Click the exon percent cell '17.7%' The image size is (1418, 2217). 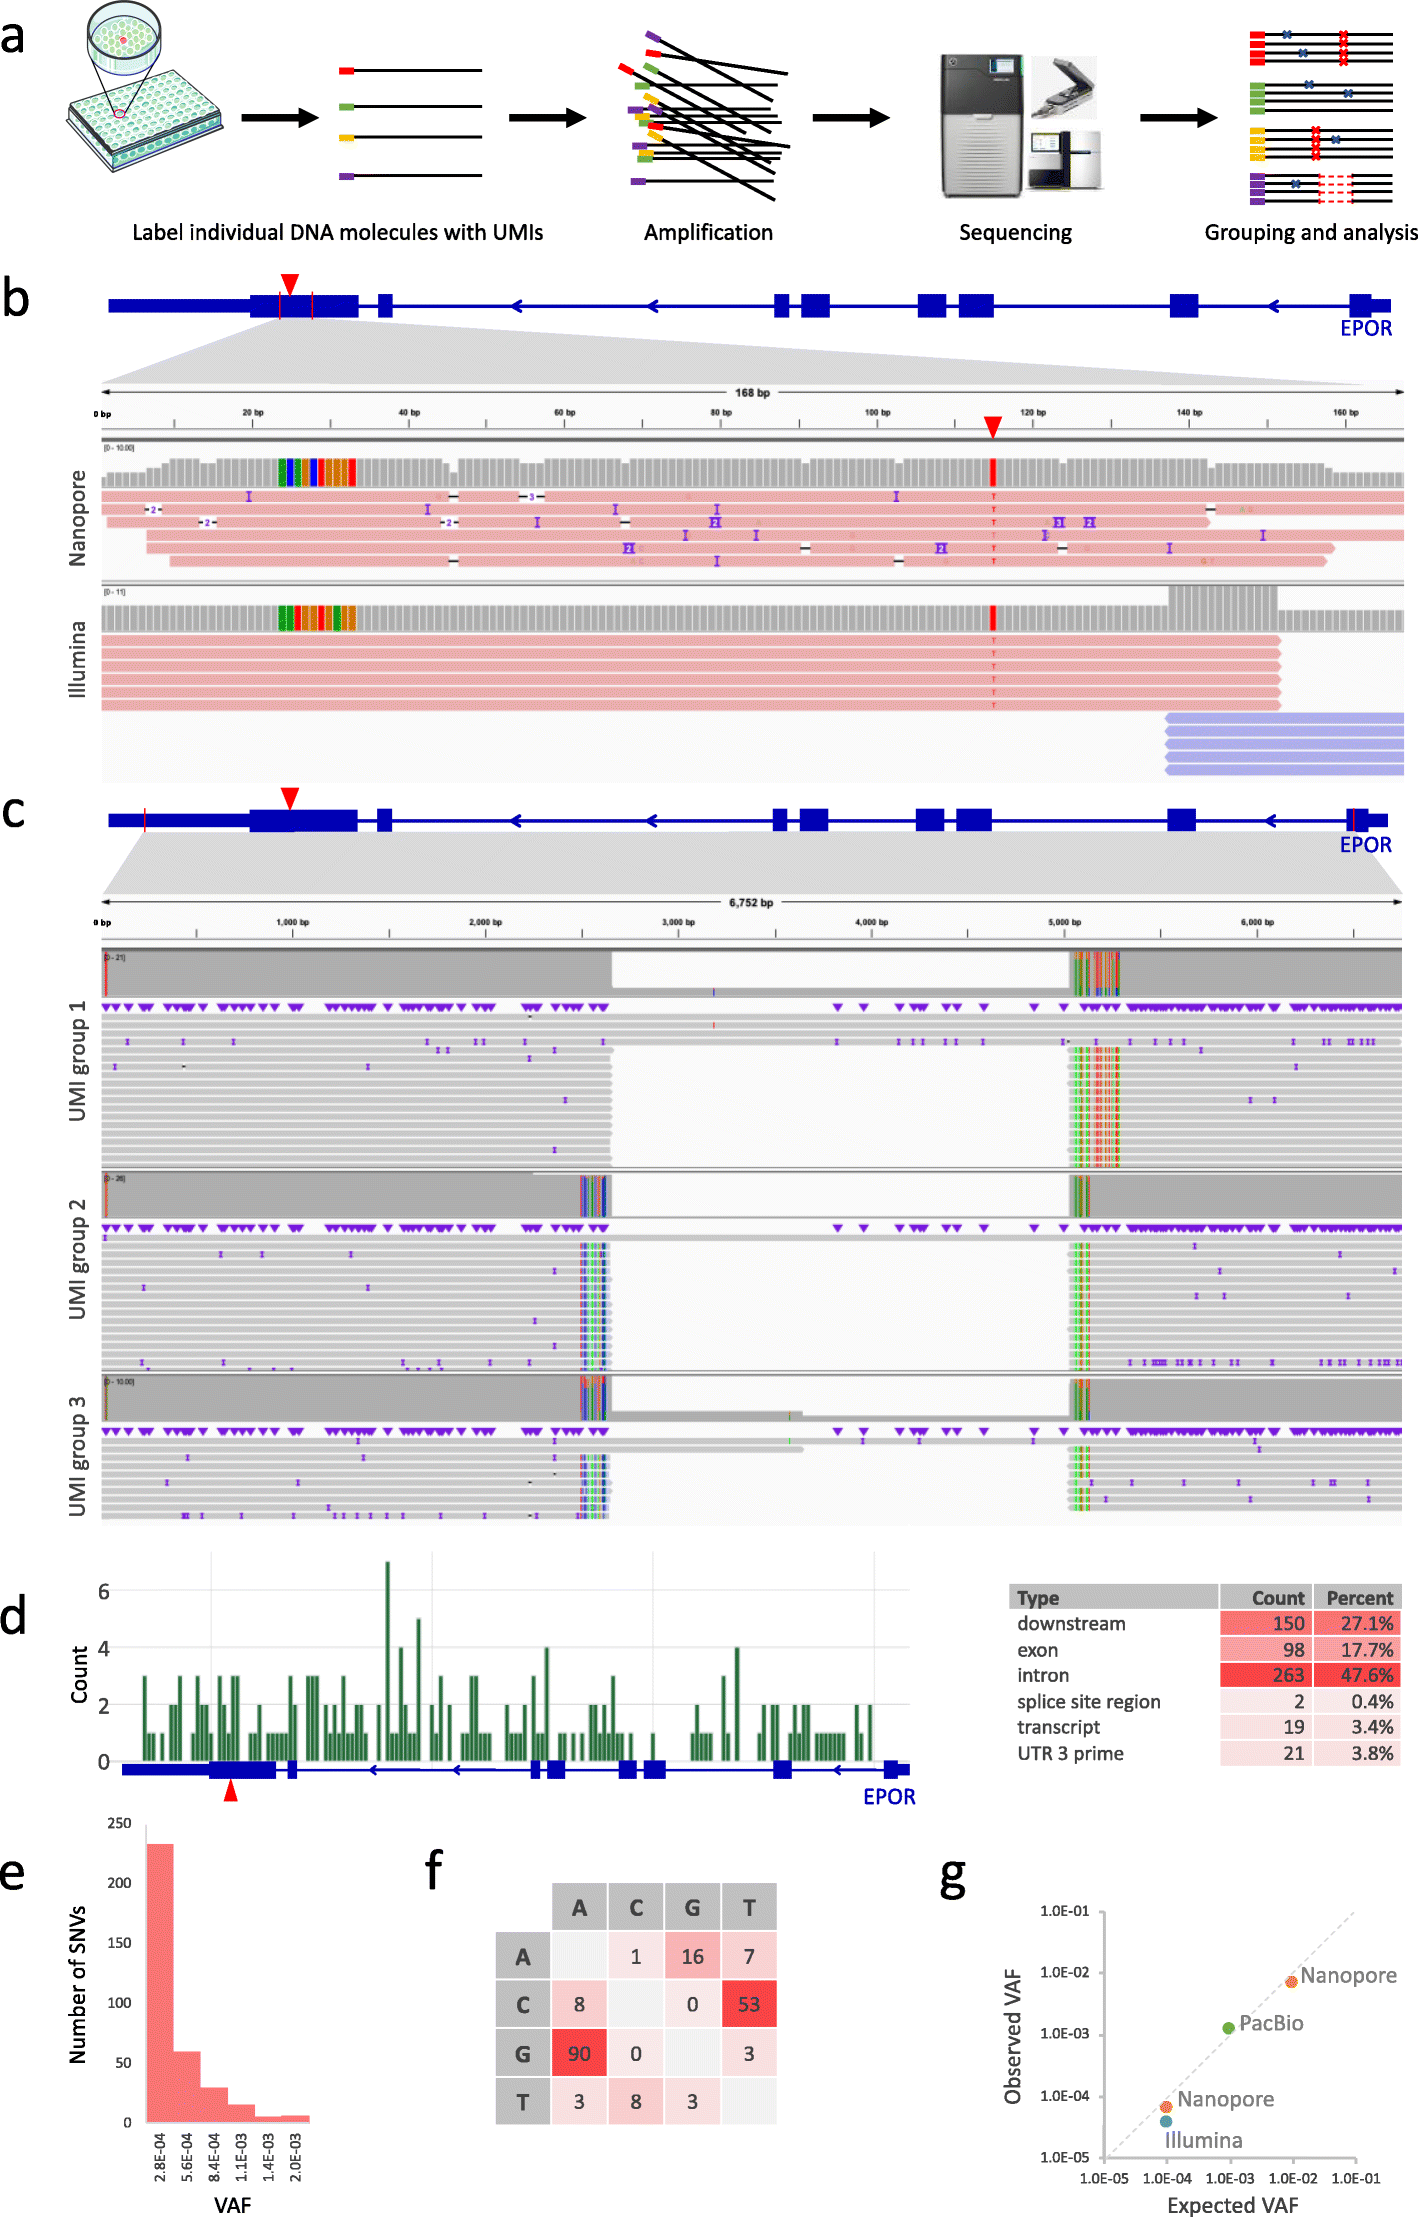pyautogui.click(x=1357, y=1649)
